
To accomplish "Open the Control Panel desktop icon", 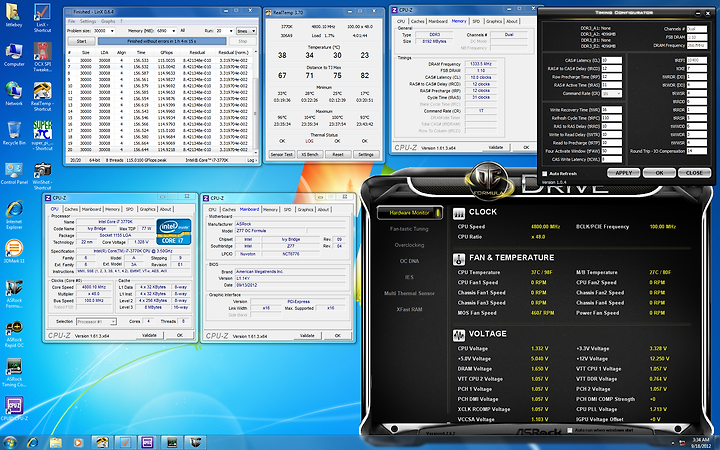I will point(14,173).
